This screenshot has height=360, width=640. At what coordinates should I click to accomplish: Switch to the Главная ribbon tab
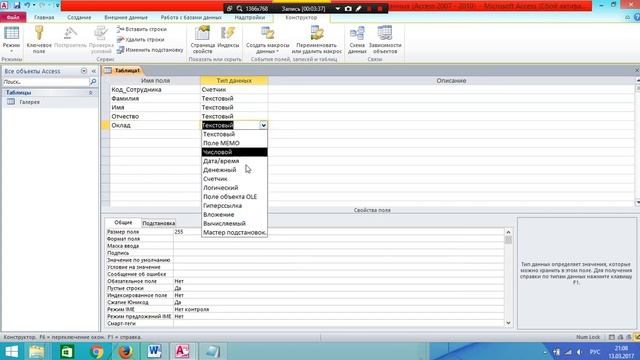tap(44, 18)
